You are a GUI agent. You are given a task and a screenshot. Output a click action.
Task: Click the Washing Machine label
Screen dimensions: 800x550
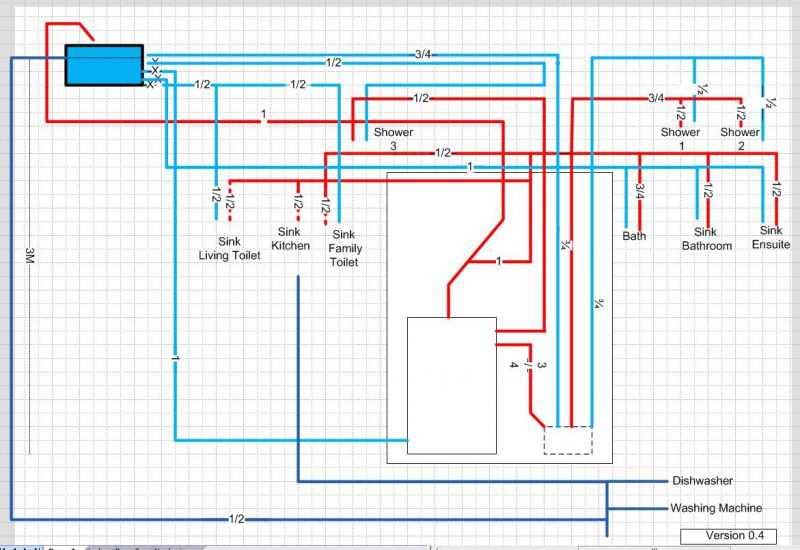[x=716, y=508]
